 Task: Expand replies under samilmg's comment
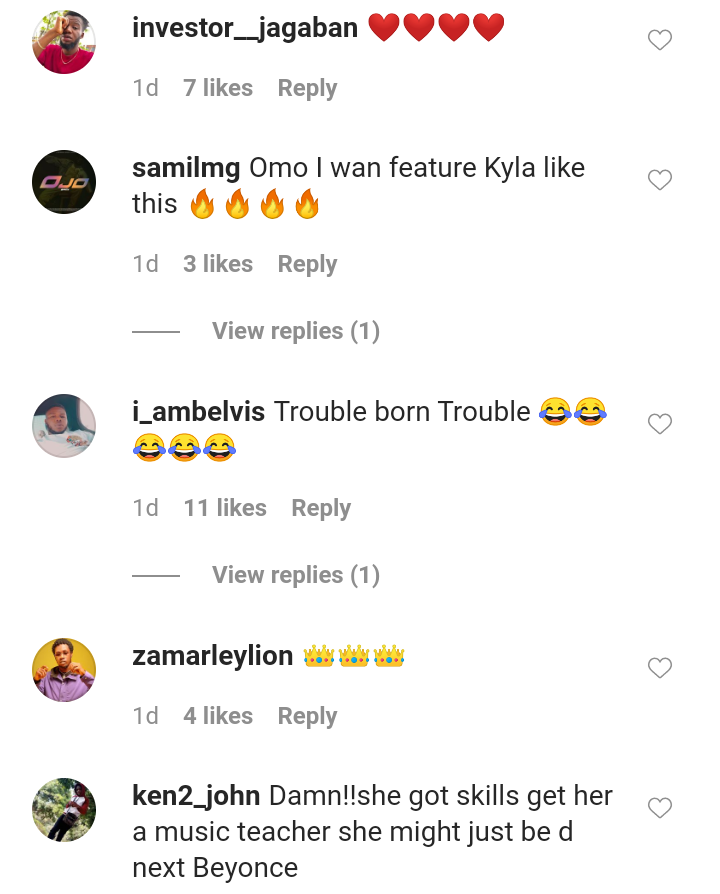[x=295, y=331]
